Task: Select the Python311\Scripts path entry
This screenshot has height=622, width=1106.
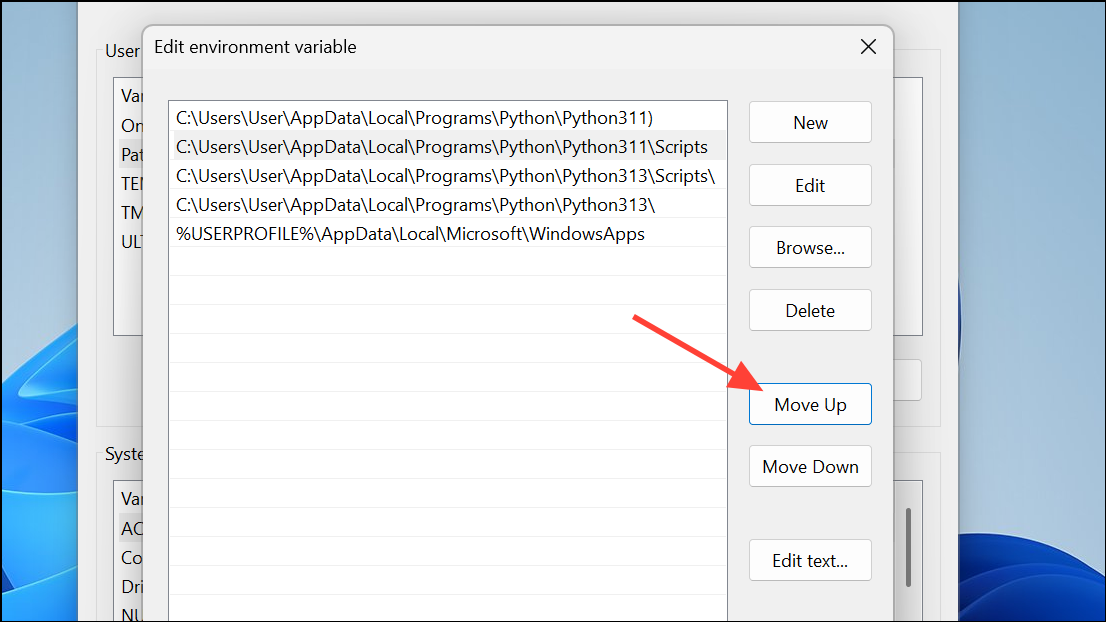Action: [441, 147]
